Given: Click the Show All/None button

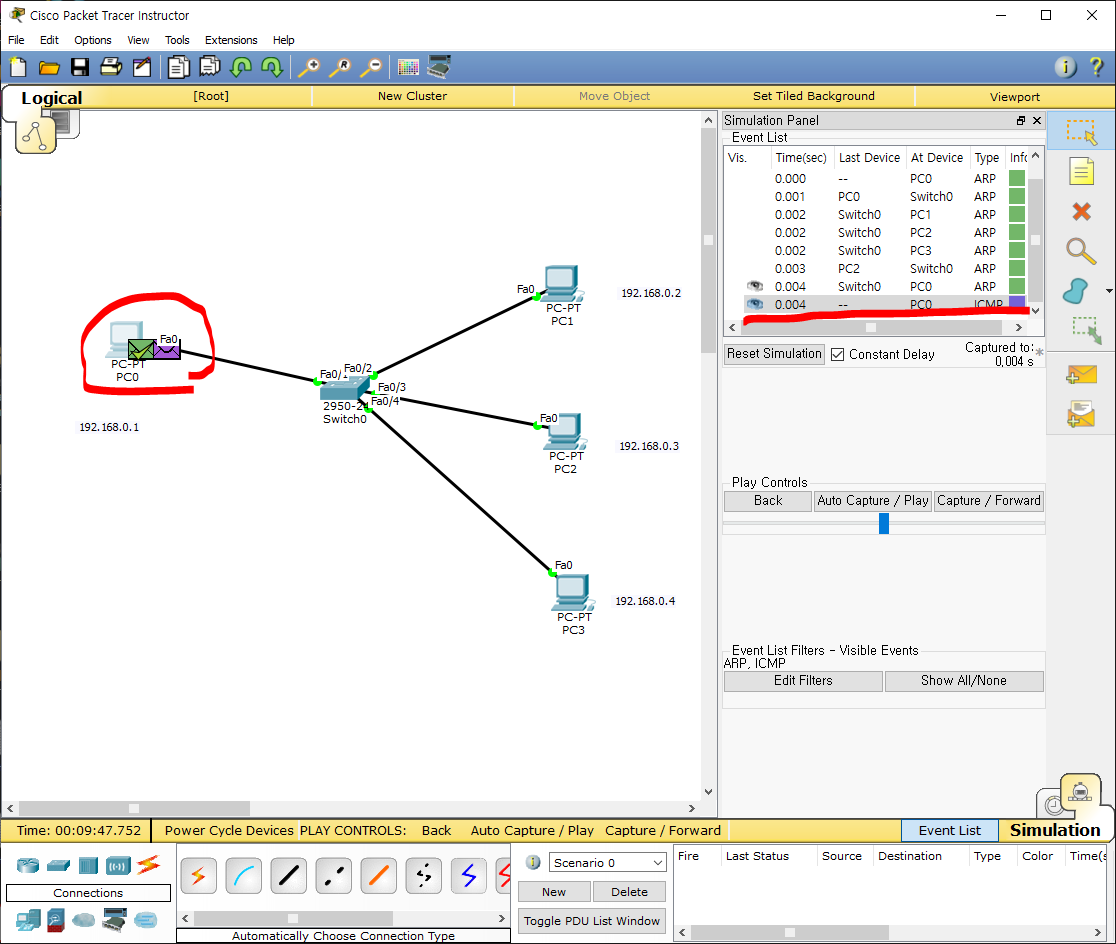Looking at the screenshot, I should 964,681.
